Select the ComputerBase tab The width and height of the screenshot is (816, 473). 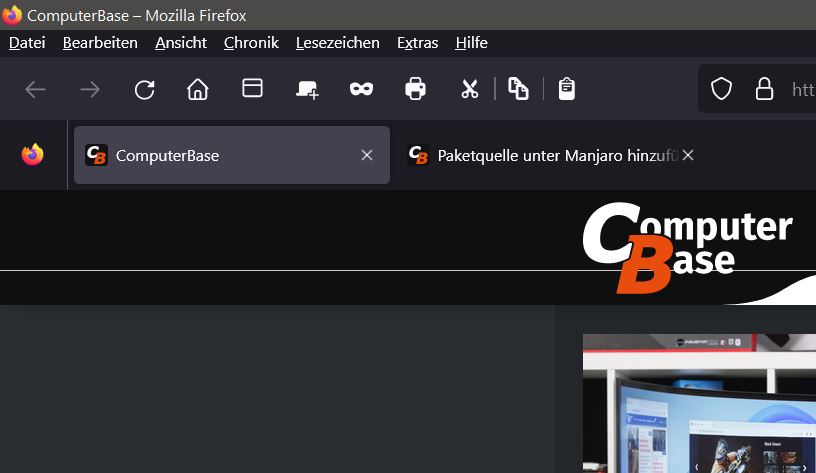coord(232,155)
